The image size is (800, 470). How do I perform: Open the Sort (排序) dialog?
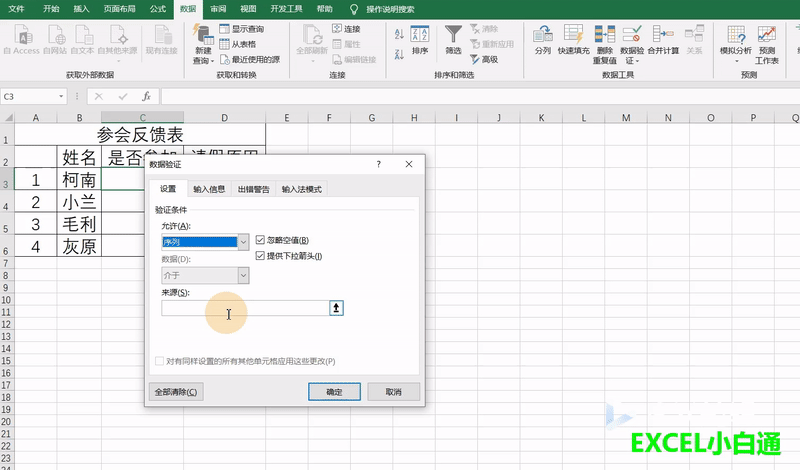420,40
